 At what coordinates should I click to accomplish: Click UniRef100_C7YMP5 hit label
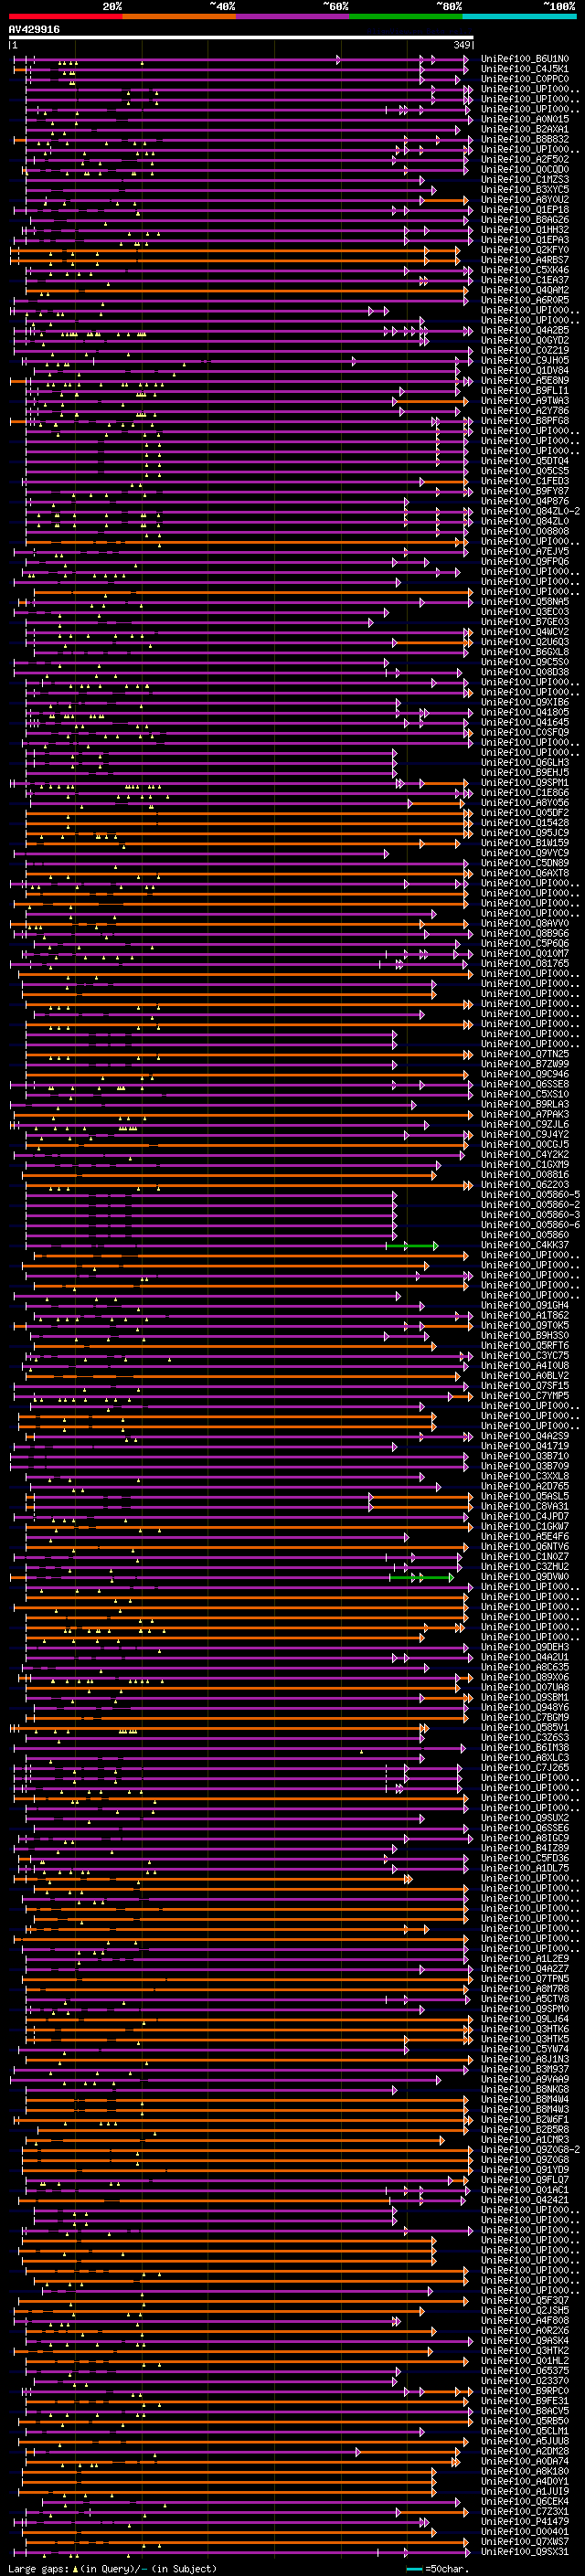click(525, 1396)
